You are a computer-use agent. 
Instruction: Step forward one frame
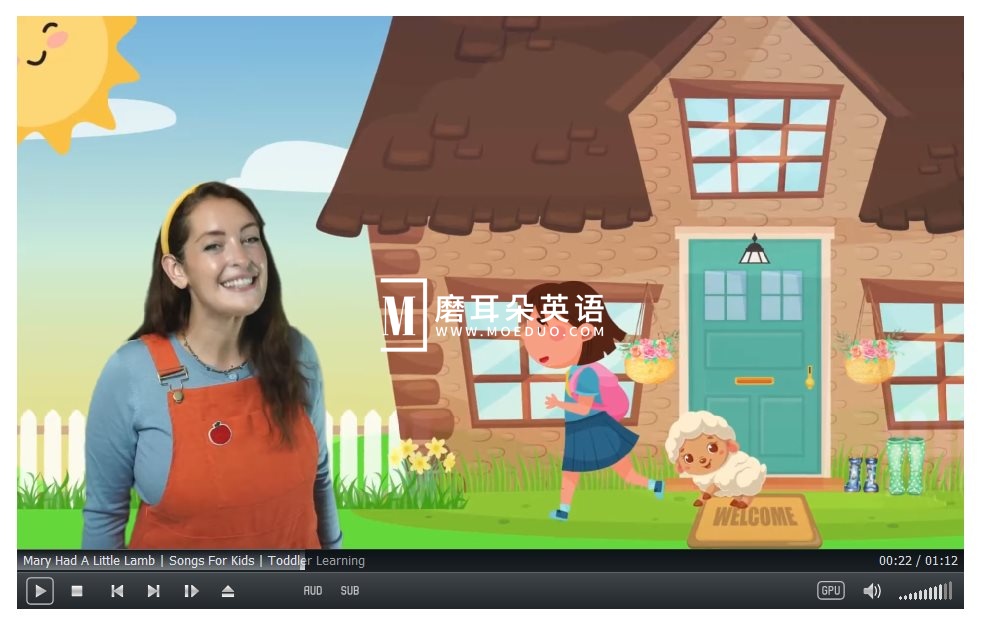(191, 591)
